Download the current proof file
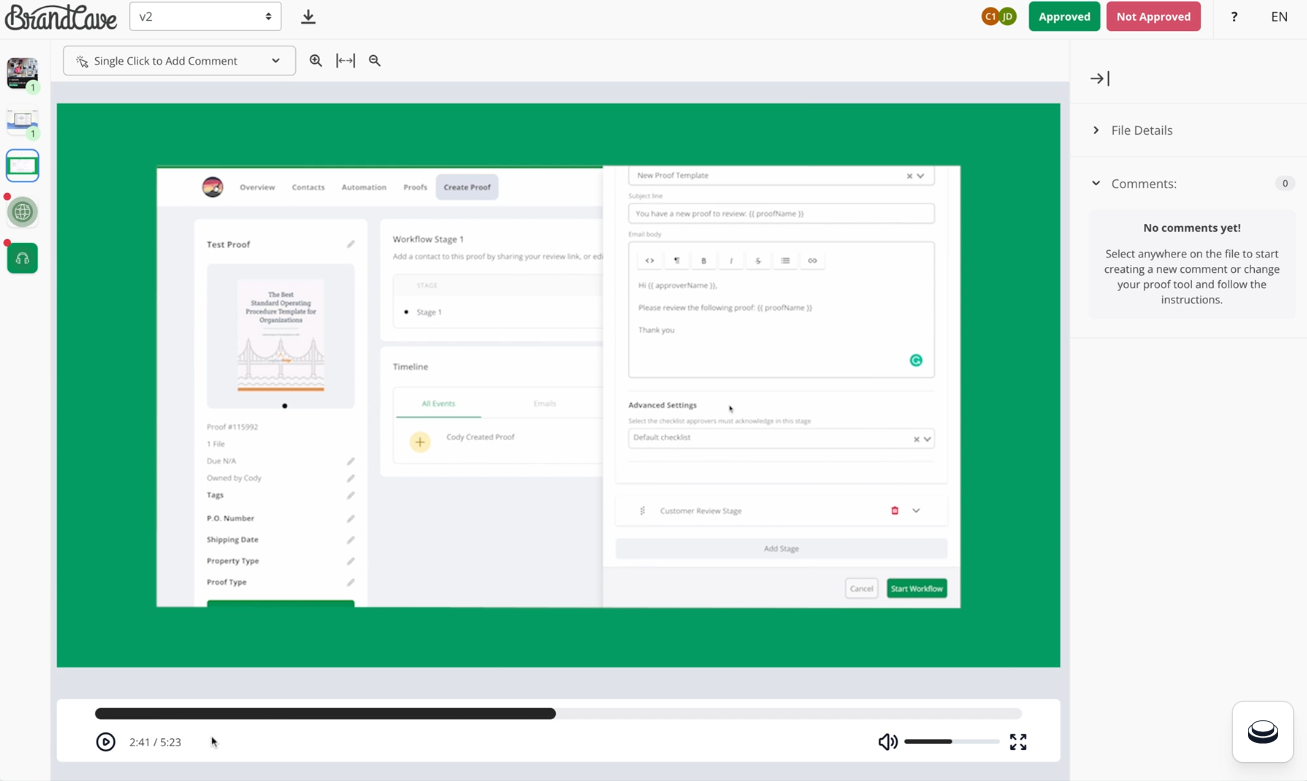Screen dimensions: 1307x781 pos(308,17)
